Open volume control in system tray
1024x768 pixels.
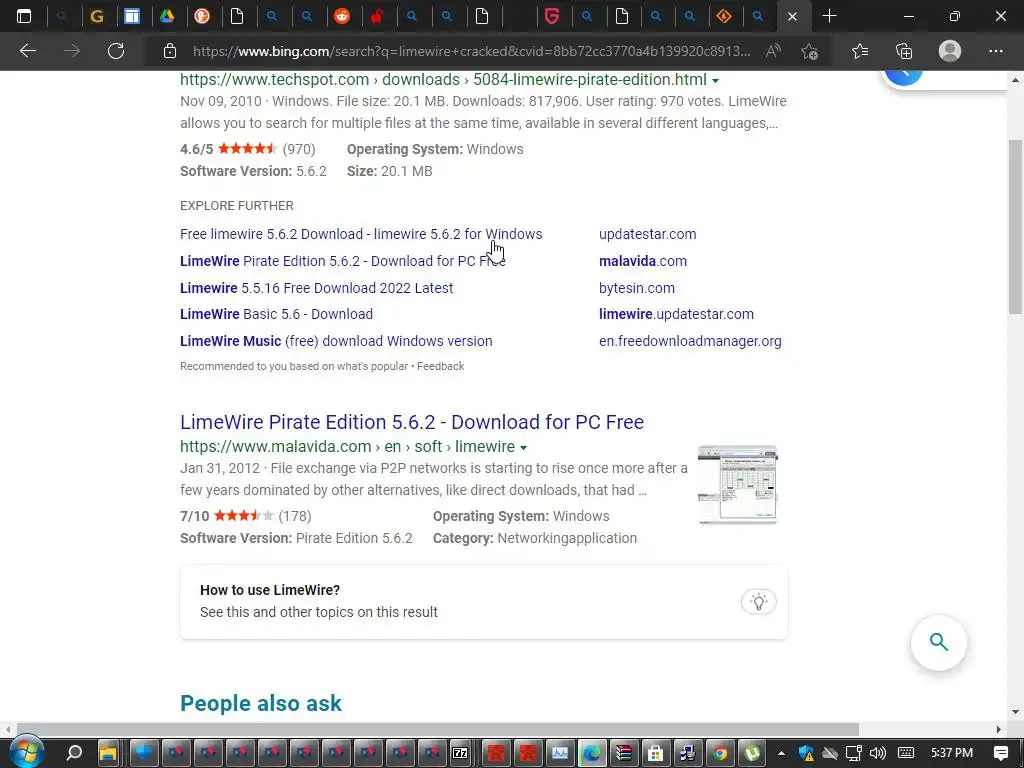point(878,753)
